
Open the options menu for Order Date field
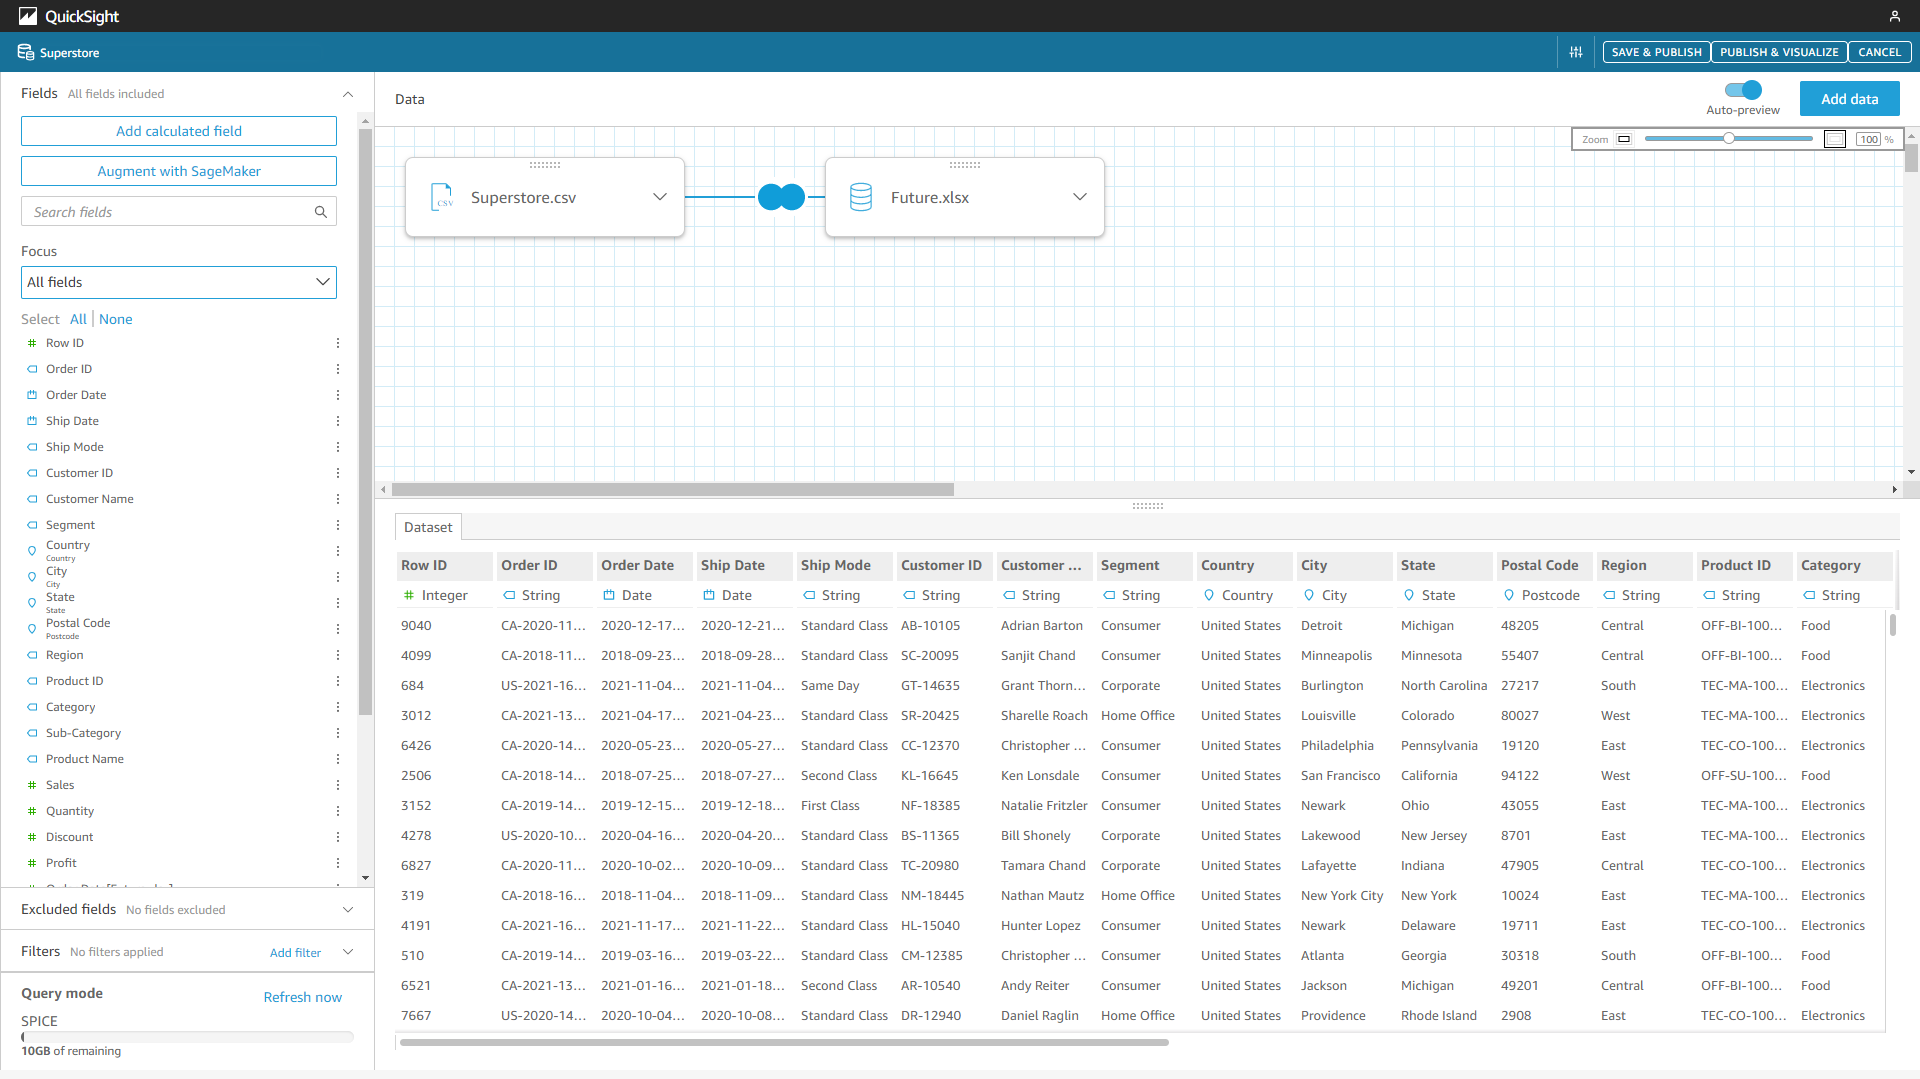337,395
